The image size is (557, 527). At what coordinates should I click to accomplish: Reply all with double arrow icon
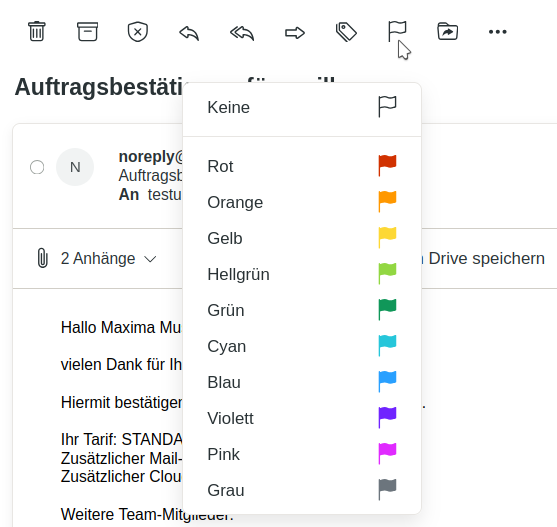(x=242, y=33)
